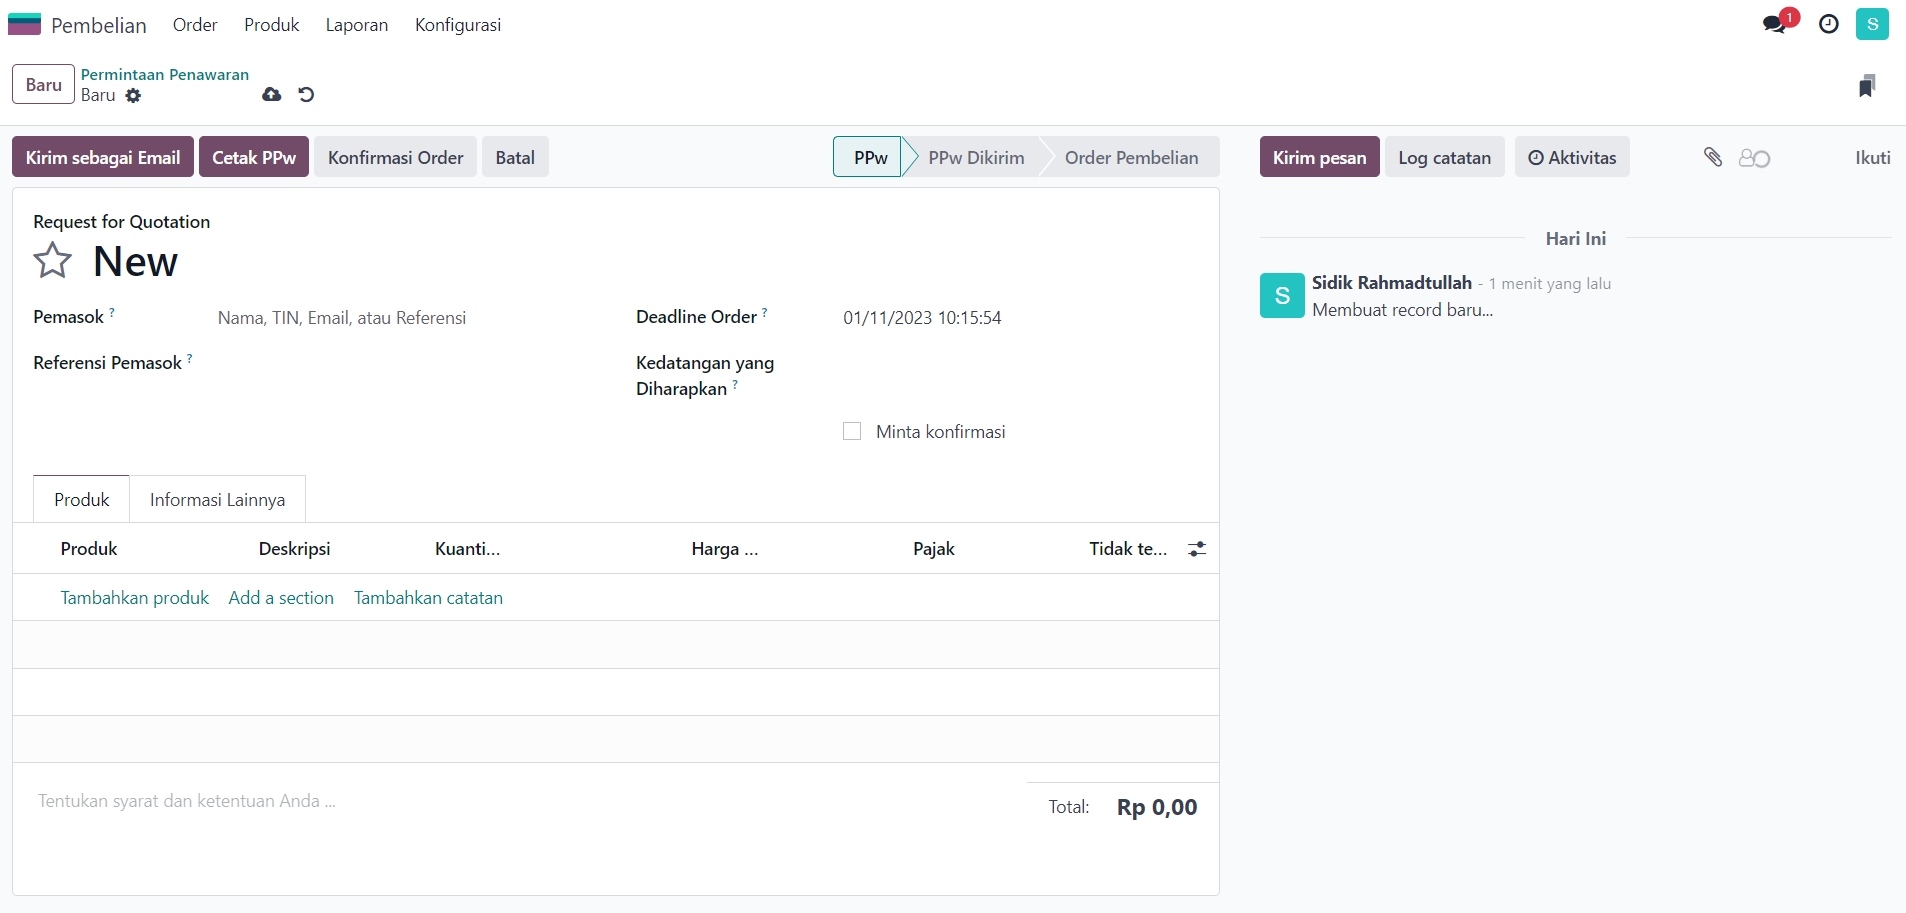Open the messages chat bubble icon
This screenshot has height=913, width=1906.
(x=1775, y=24)
